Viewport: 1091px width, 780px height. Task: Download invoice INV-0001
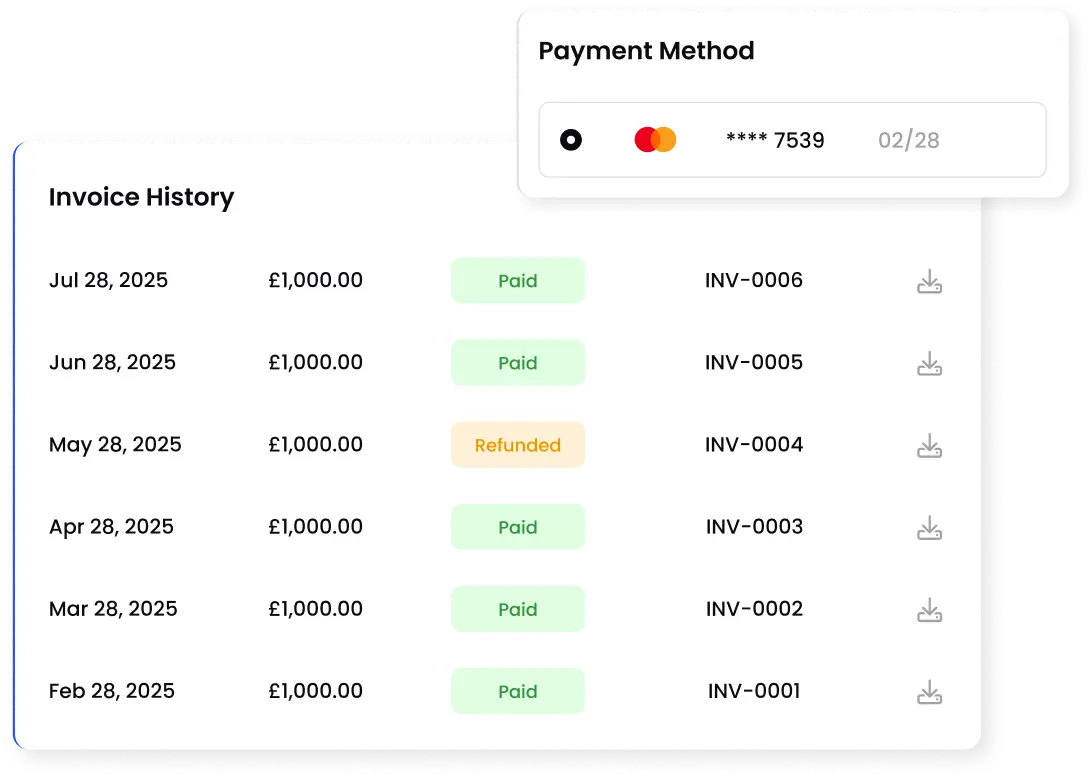(x=930, y=692)
